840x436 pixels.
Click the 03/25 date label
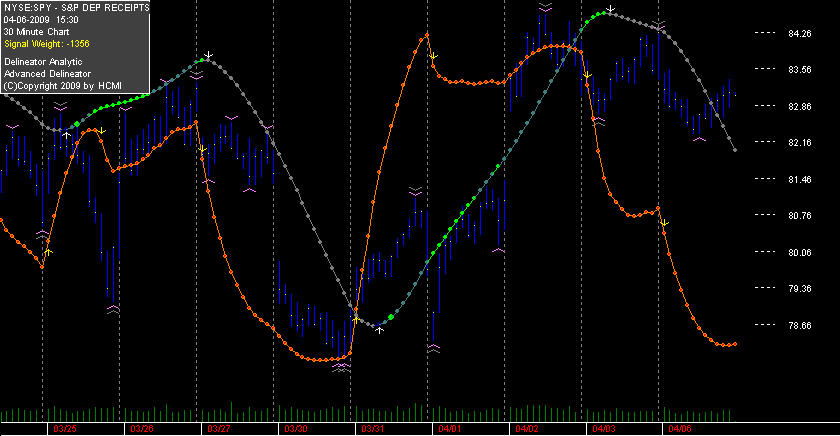65,429
